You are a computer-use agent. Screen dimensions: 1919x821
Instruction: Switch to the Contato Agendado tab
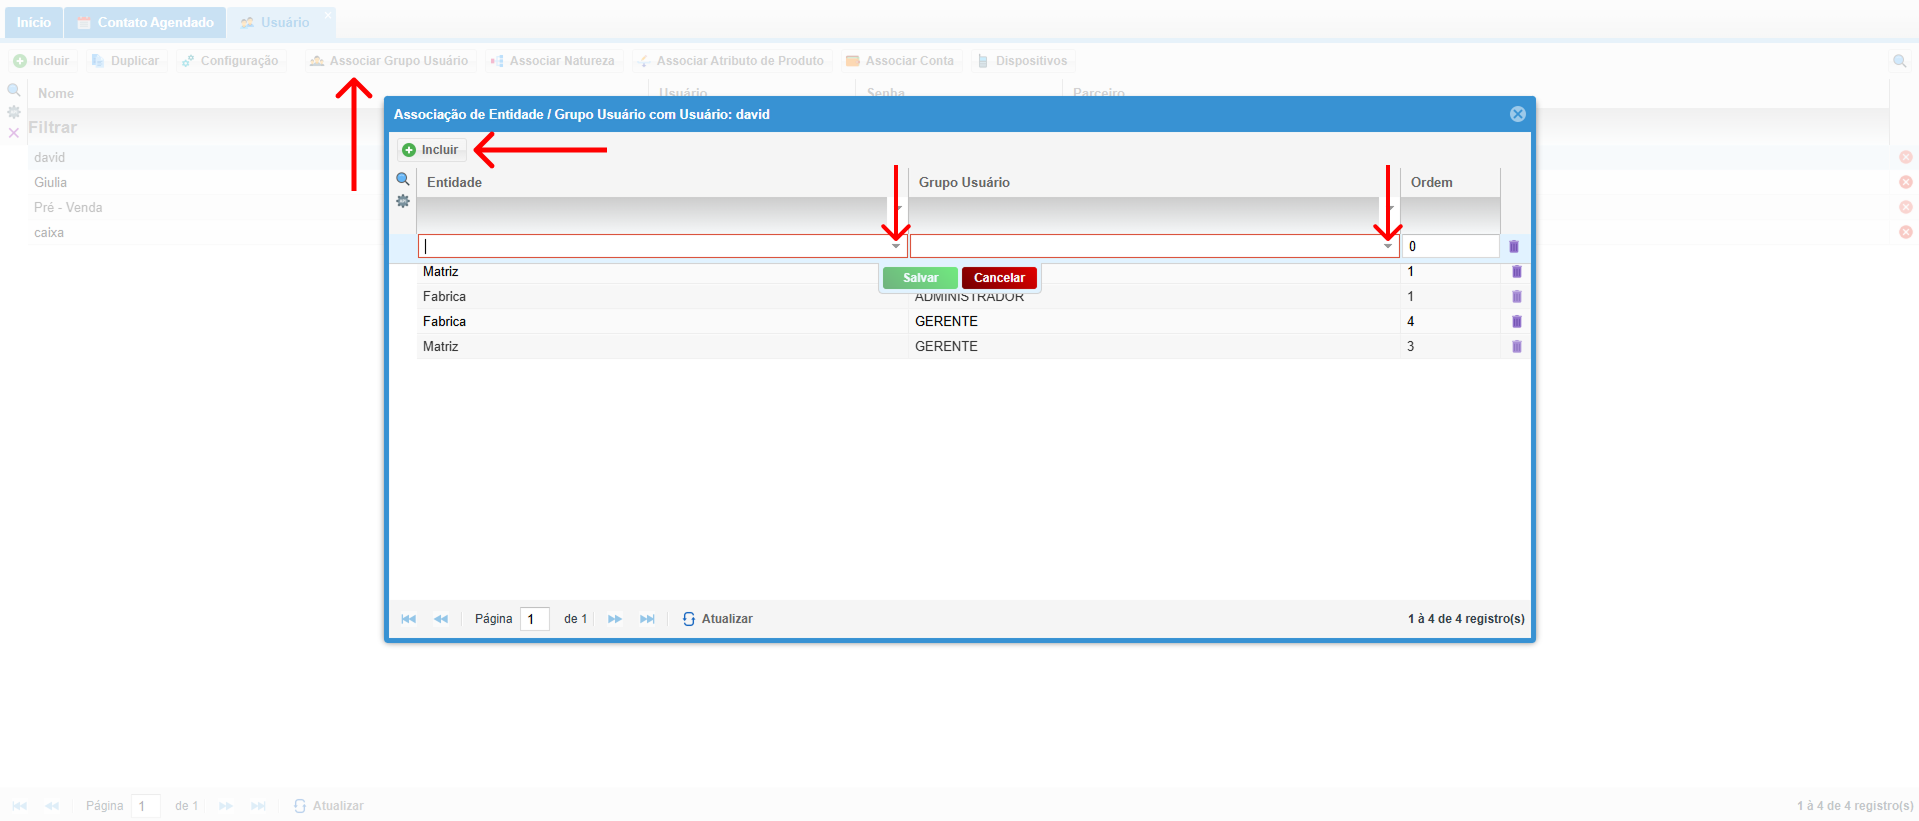pos(145,22)
